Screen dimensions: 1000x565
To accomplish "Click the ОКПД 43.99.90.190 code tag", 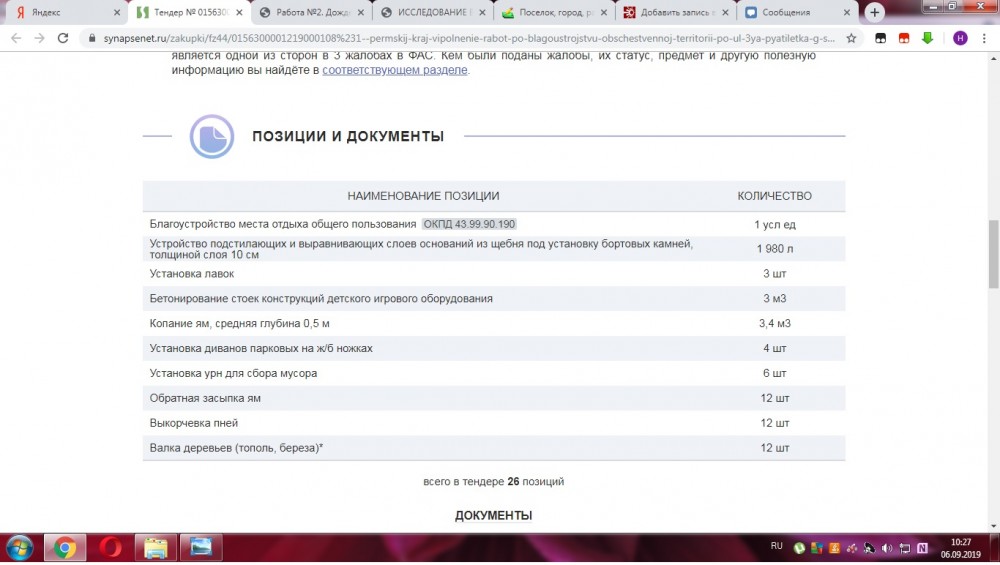I will [469, 224].
